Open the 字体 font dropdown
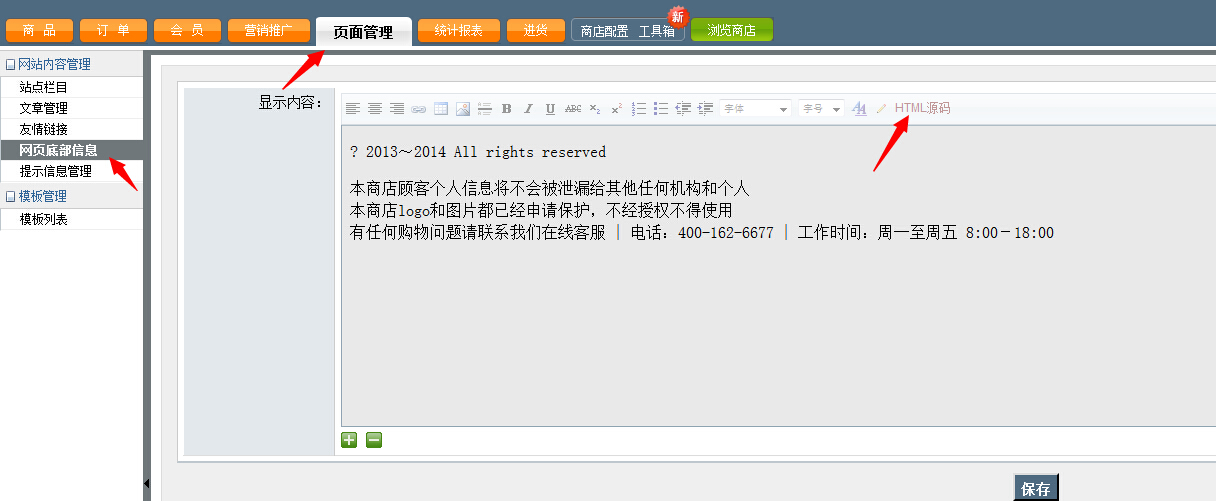 point(756,109)
